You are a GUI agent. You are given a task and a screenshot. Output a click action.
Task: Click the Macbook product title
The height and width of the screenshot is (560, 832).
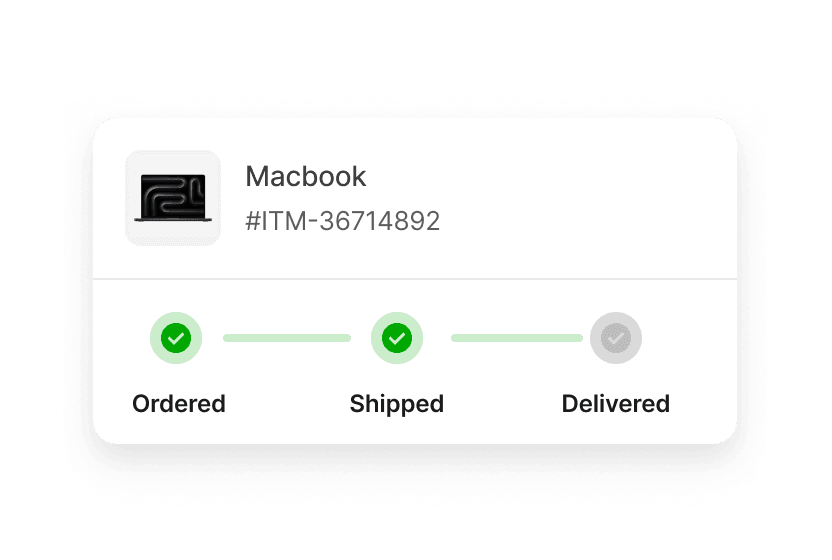[x=306, y=176]
